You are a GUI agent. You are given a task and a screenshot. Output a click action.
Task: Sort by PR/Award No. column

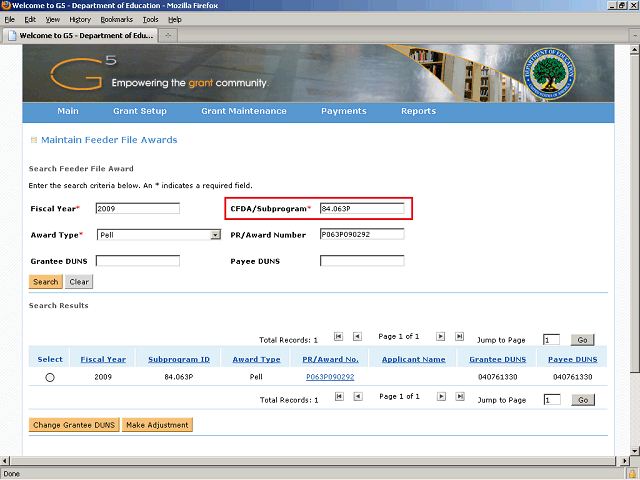click(x=330, y=360)
